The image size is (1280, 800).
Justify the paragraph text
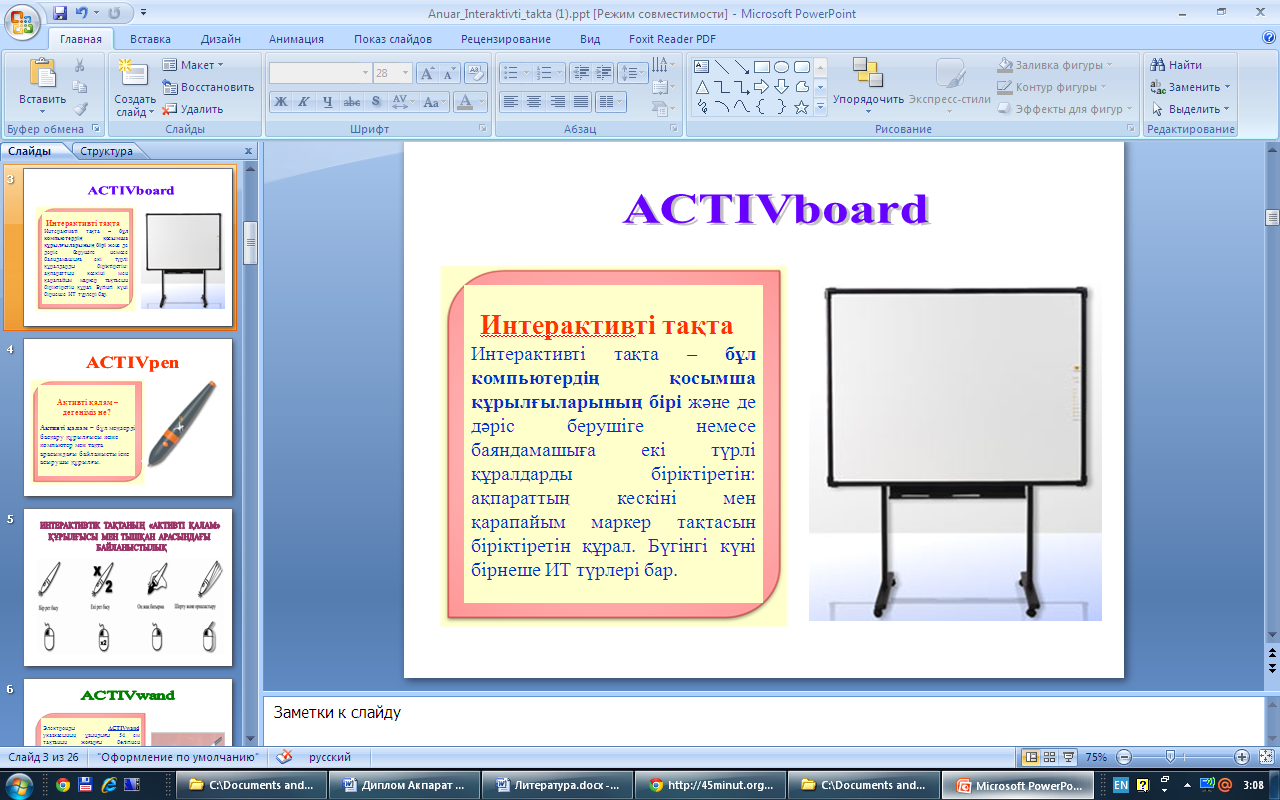pos(582,102)
